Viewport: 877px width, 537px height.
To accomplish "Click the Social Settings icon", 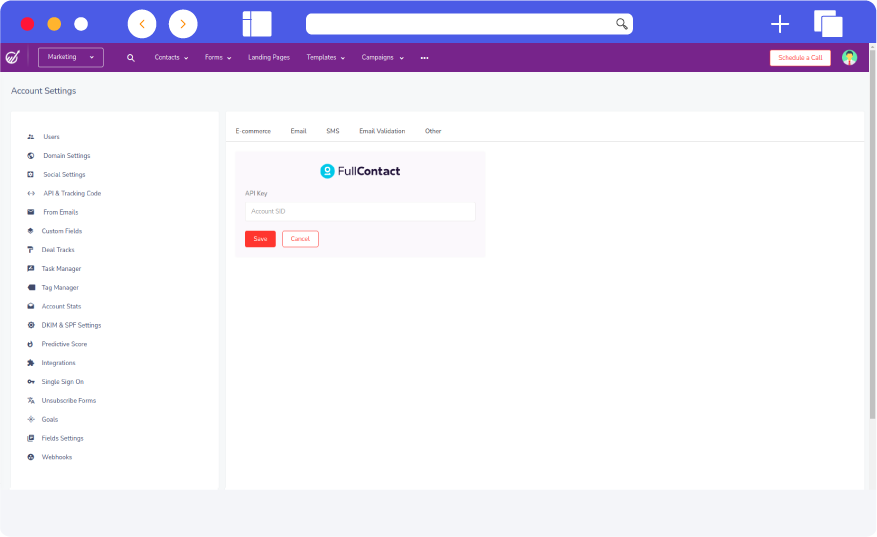I will click(31, 175).
